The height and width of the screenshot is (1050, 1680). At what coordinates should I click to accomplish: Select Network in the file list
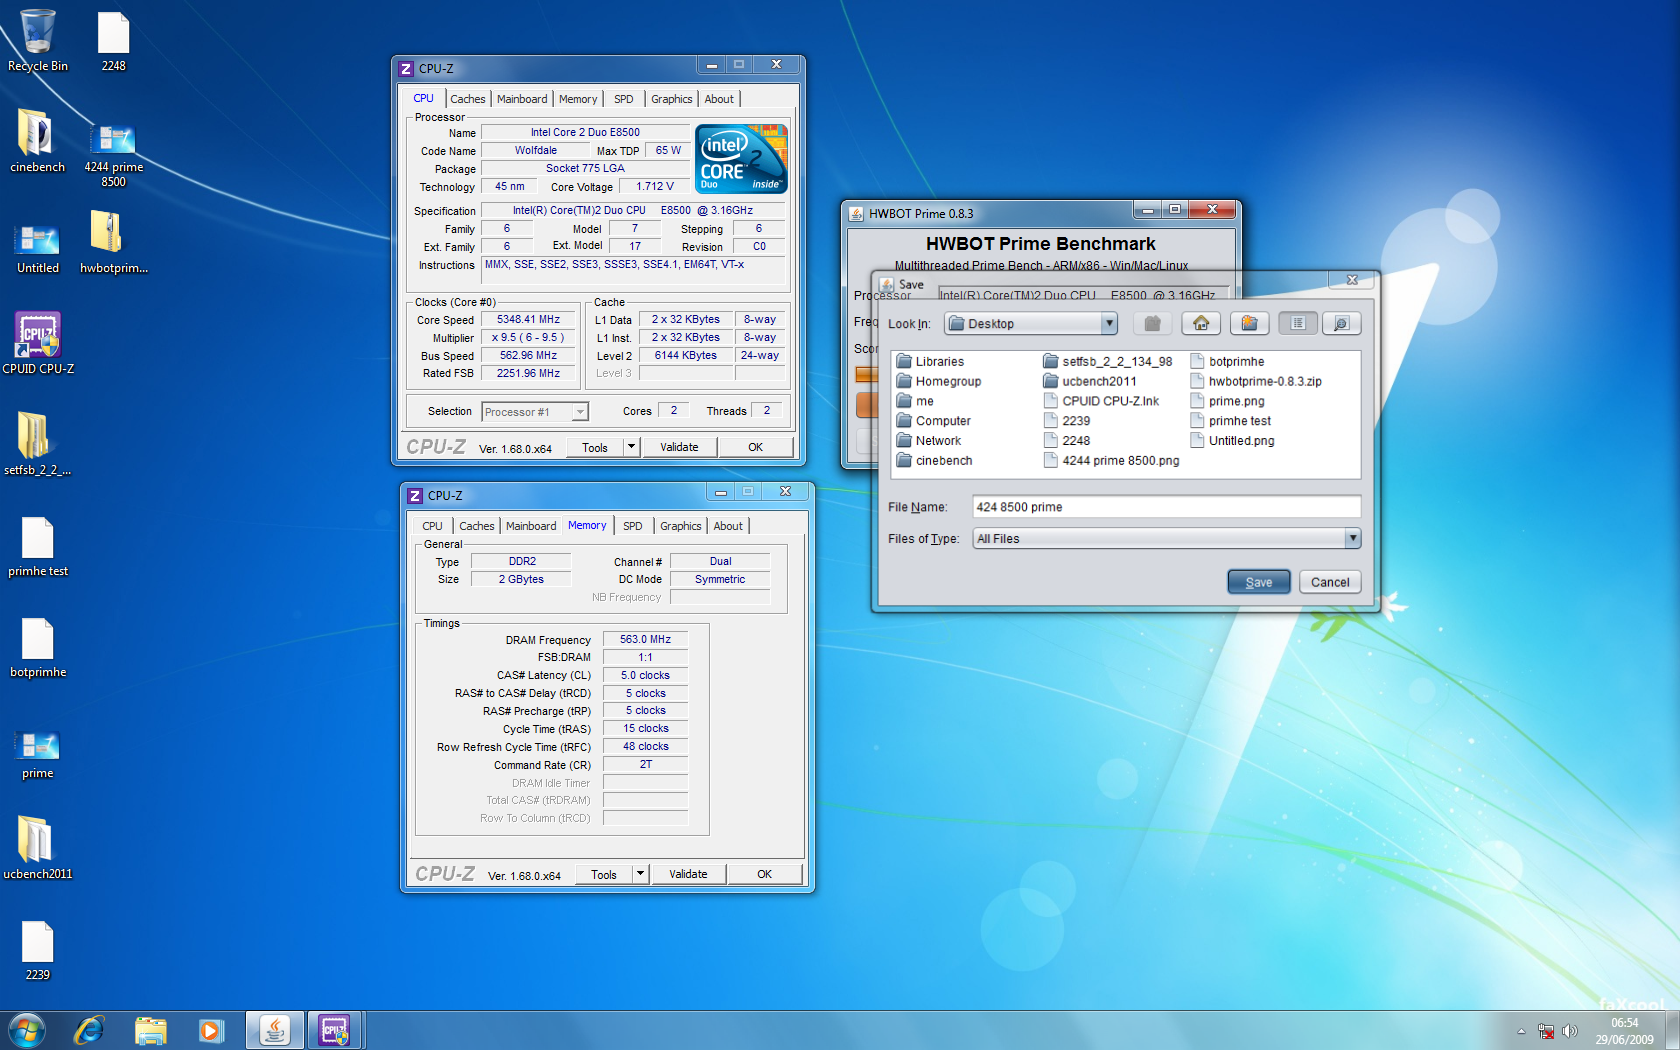[929, 441]
